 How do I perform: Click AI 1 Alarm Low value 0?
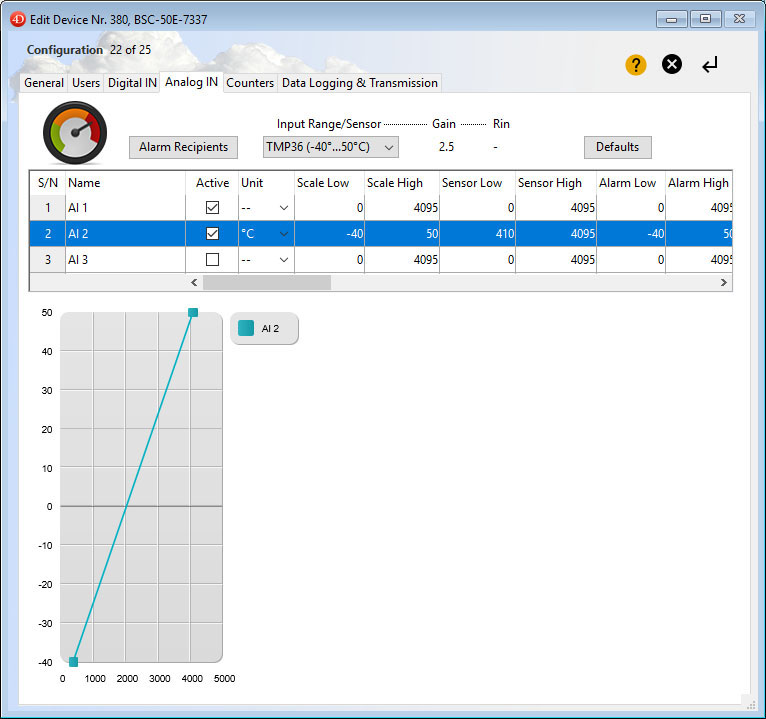point(631,208)
